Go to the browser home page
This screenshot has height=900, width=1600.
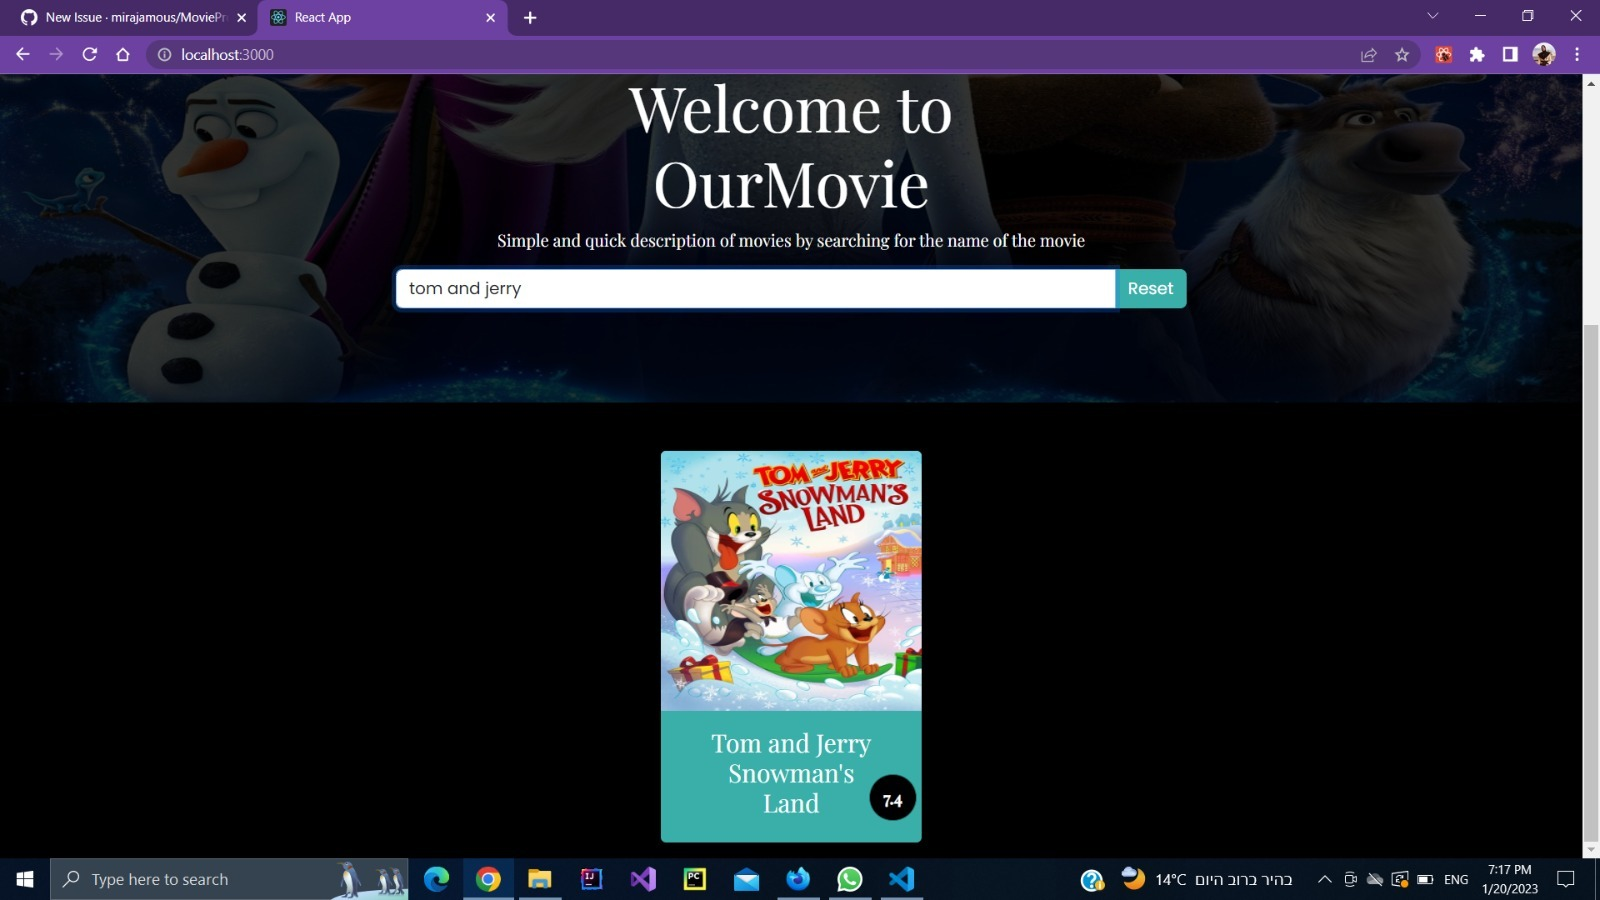point(123,54)
